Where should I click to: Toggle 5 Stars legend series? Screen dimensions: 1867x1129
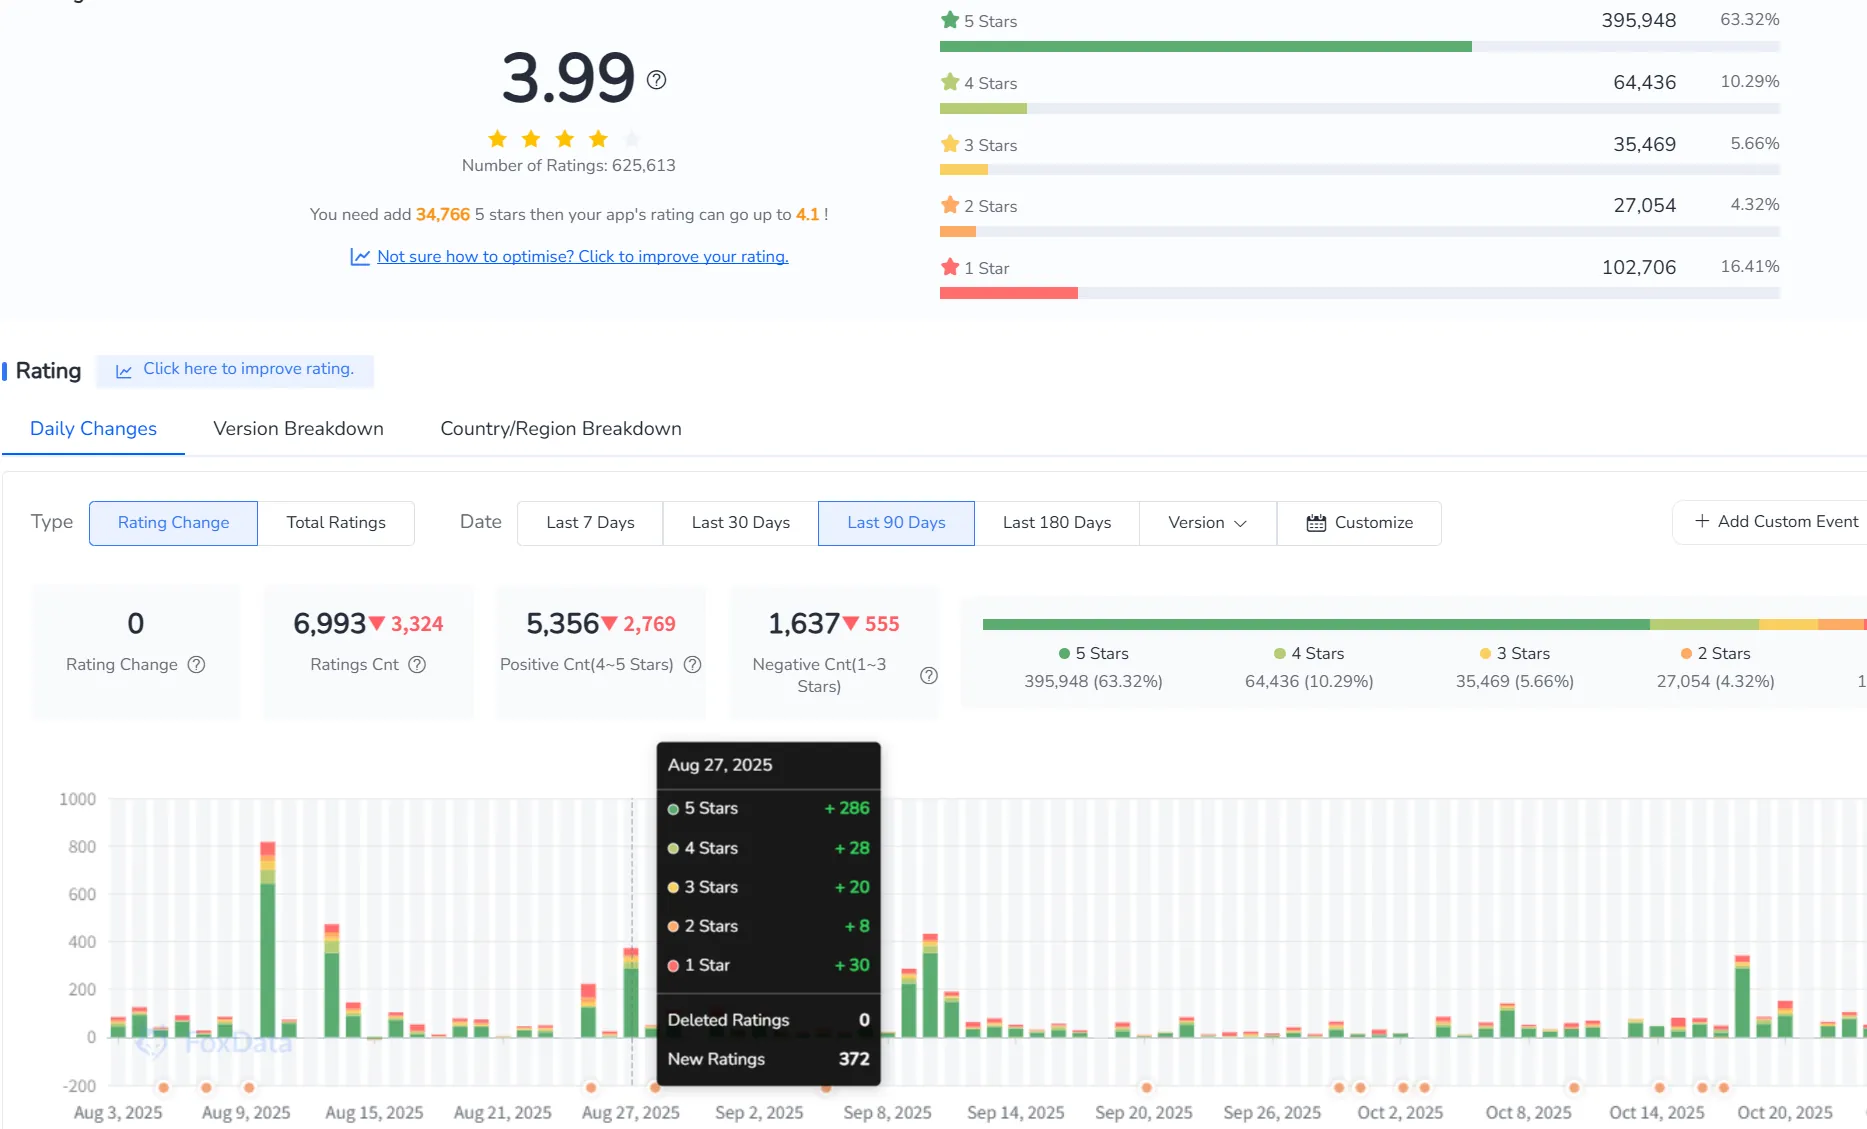click(1092, 654)
